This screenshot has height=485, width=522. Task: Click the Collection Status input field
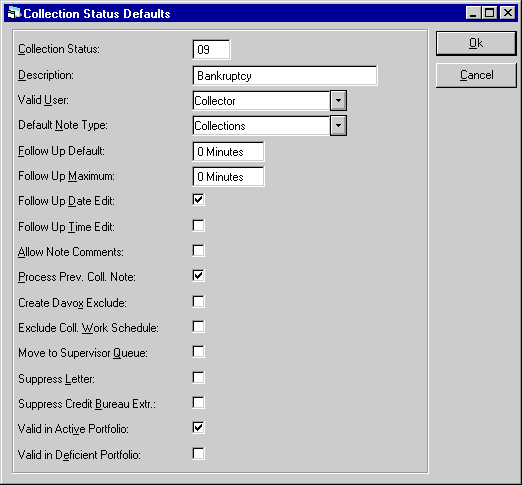(x=211, y=50)
